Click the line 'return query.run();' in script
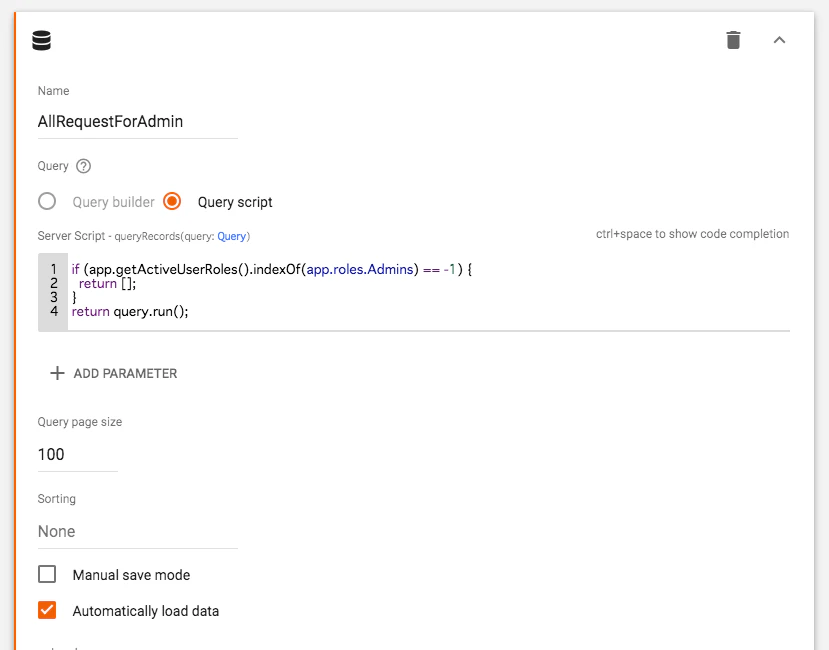 130,312
